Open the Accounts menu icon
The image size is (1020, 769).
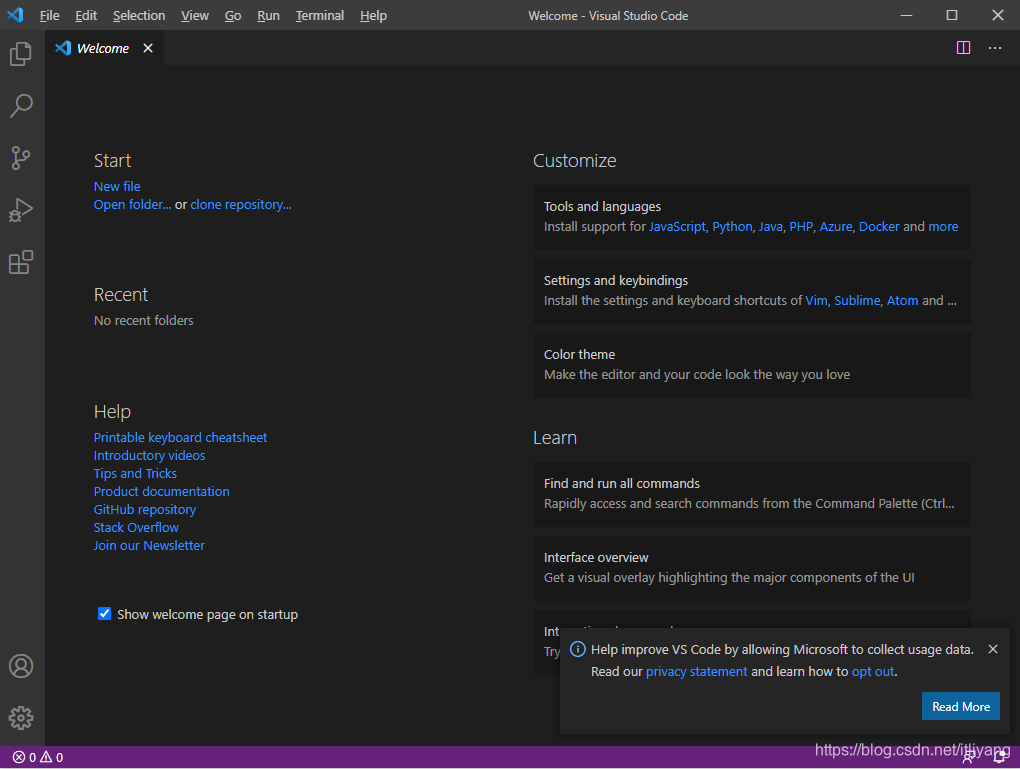click(x=21, y=666)
